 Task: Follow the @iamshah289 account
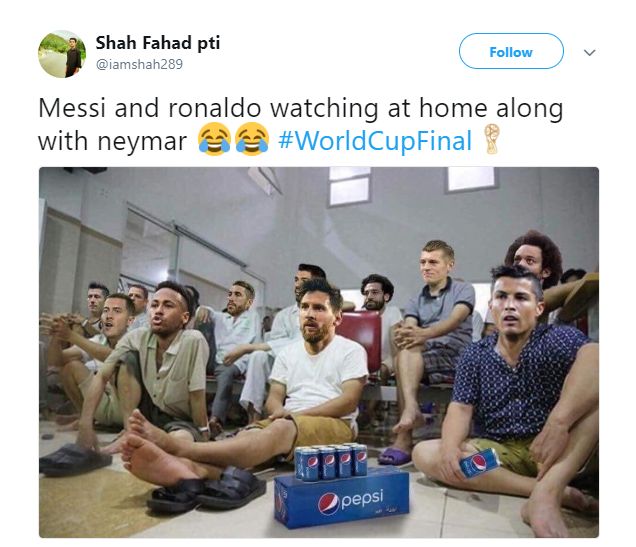coord(511,51)
